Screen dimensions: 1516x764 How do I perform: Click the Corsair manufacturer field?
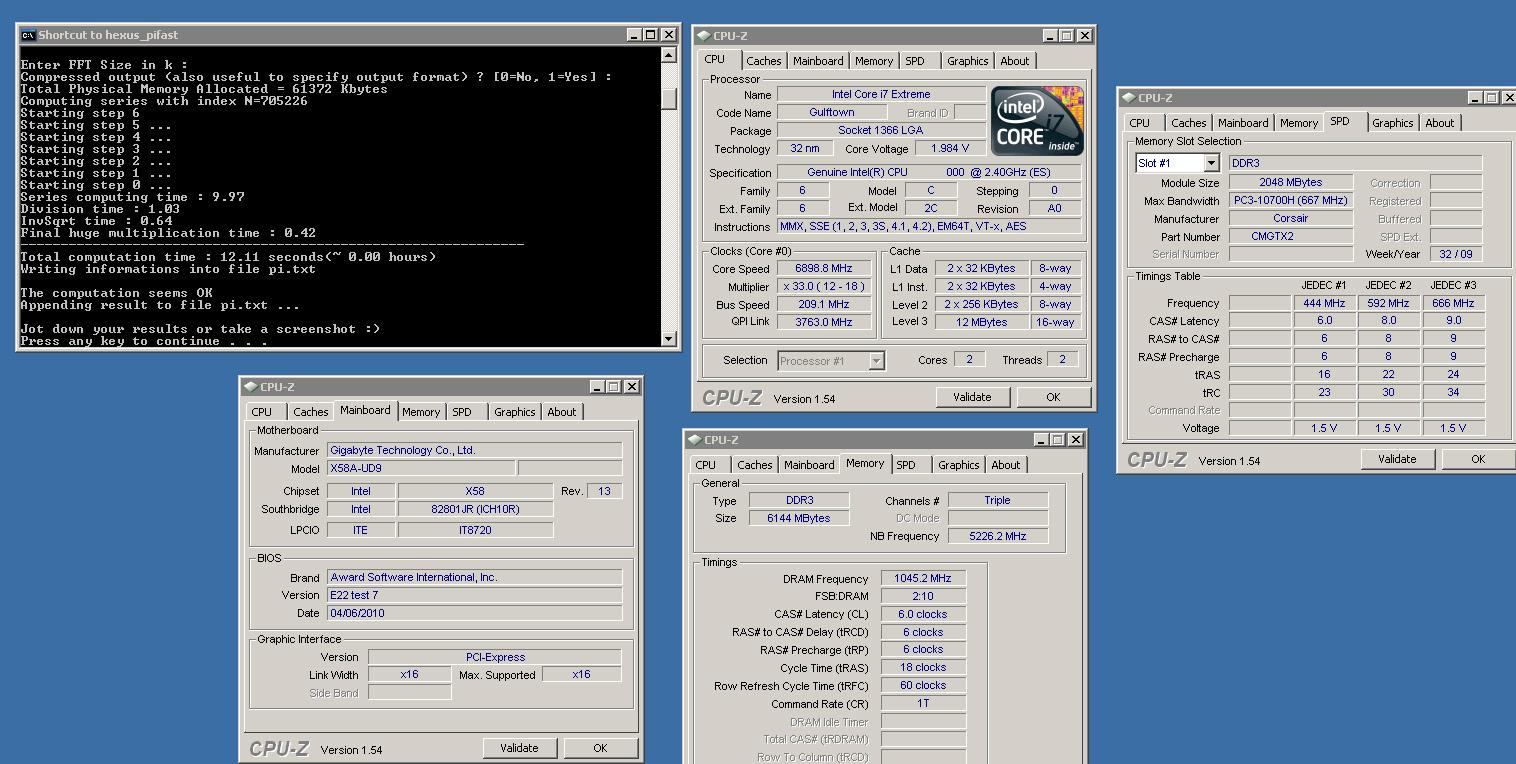click(1291, 218)
